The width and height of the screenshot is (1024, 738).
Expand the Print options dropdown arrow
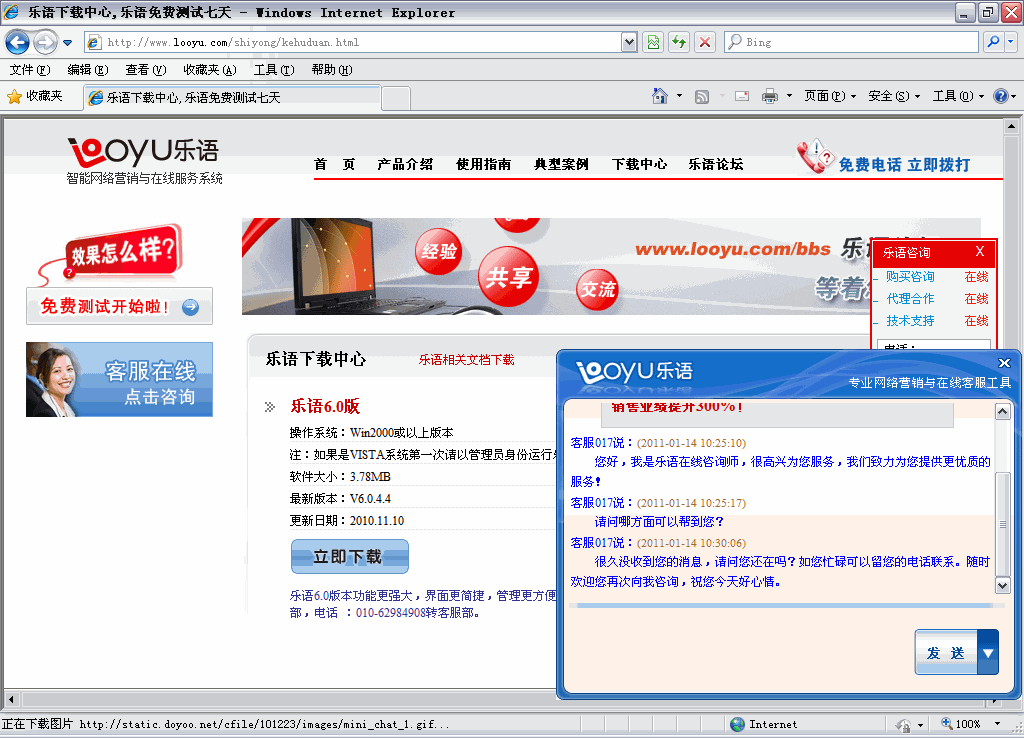click(x=789, y=97)
